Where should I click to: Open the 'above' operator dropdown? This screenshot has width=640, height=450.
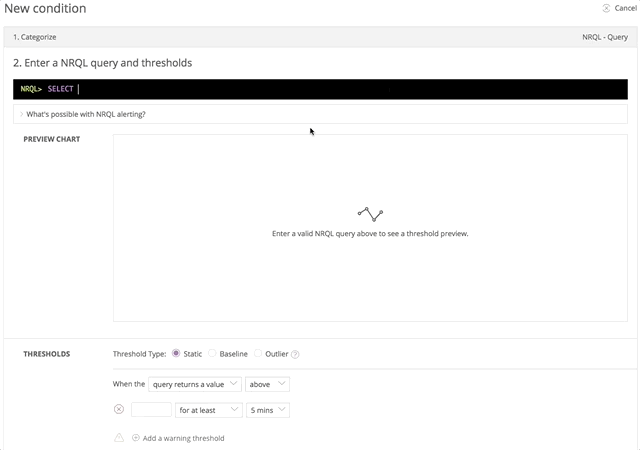click(268, 384)
